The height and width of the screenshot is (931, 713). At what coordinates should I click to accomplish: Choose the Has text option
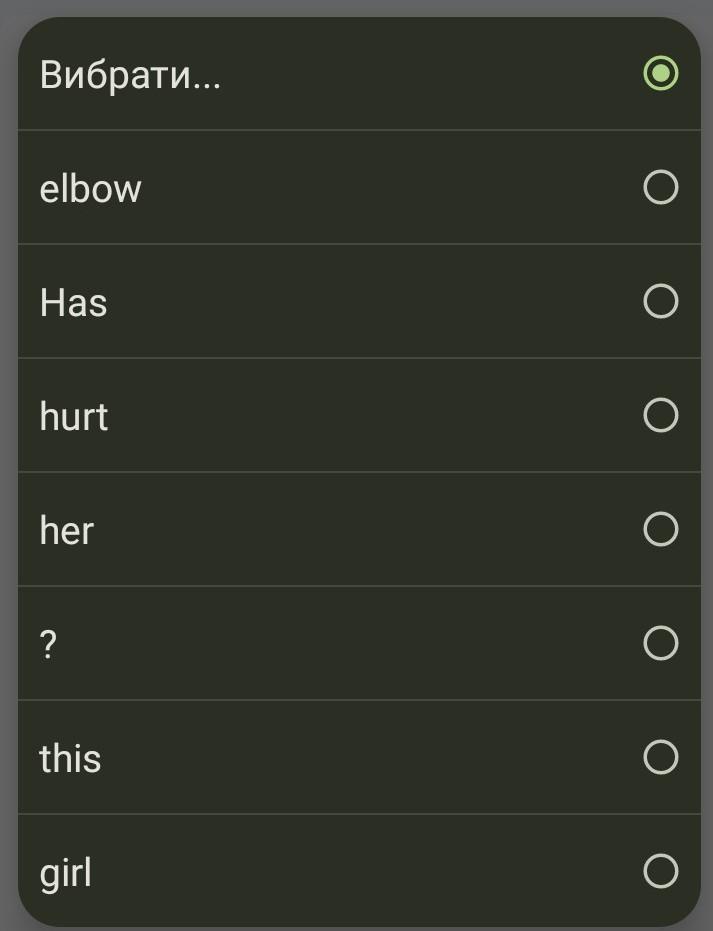coord(73,302)
